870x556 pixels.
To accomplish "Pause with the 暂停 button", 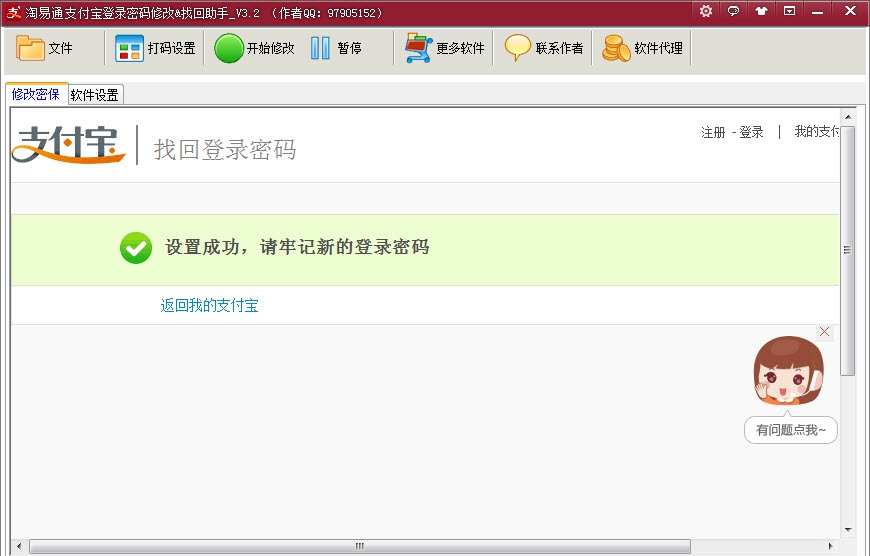I will click(x=336, y=48).
